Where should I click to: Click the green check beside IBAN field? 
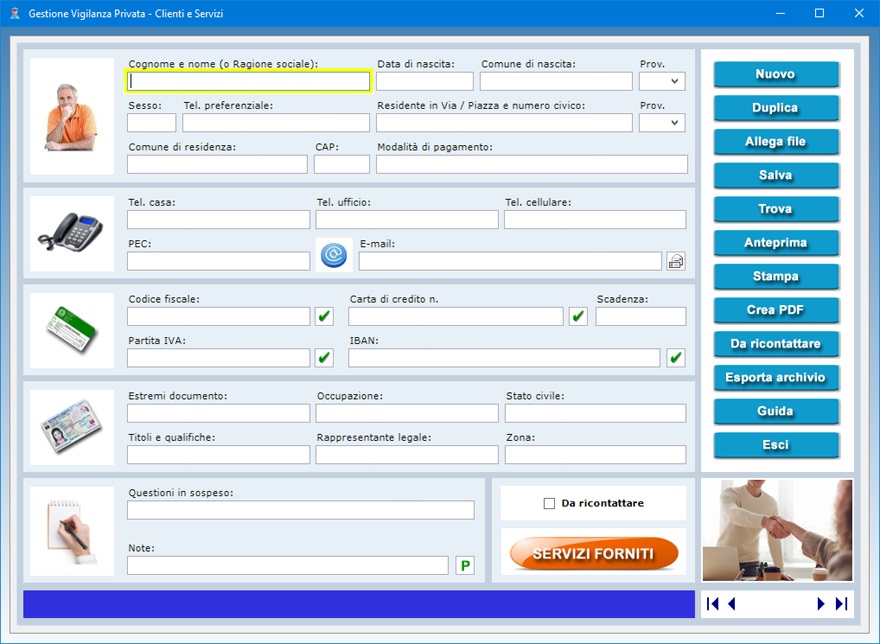click(x=676, y=358)
